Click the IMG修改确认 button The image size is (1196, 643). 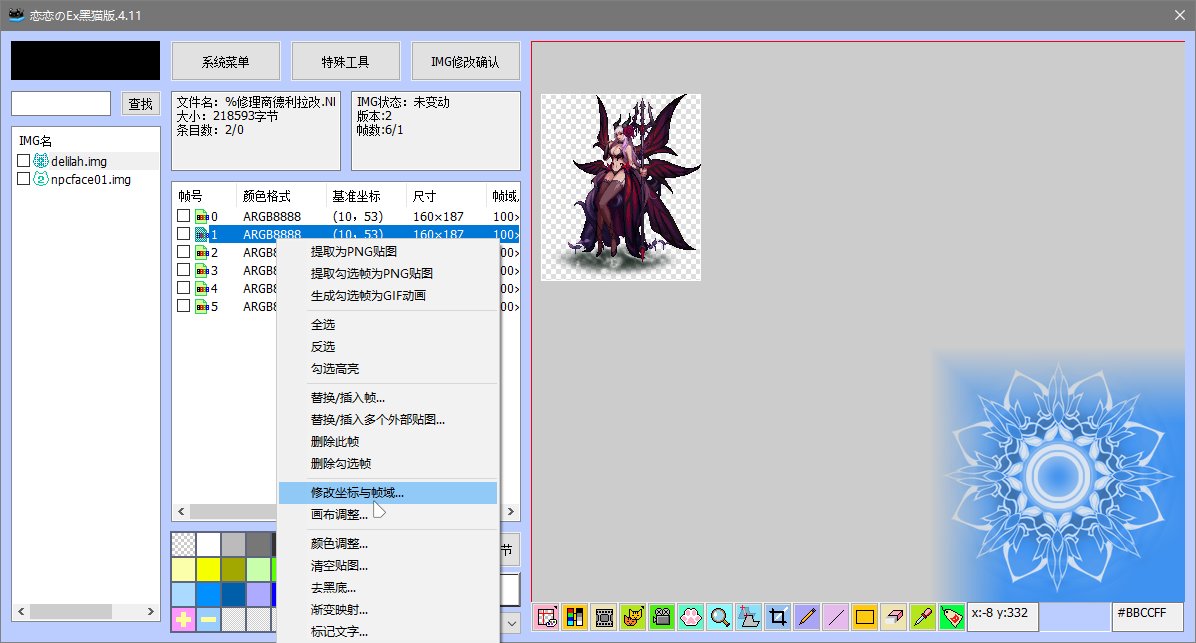pos(465,62)
